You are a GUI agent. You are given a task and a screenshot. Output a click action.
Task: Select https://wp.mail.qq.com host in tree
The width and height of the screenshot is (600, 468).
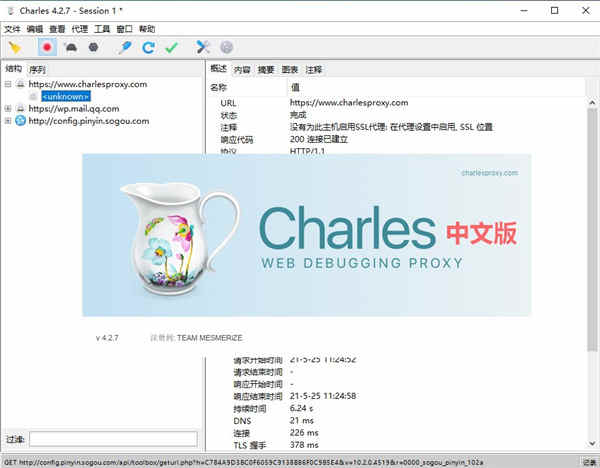(74, 109)
